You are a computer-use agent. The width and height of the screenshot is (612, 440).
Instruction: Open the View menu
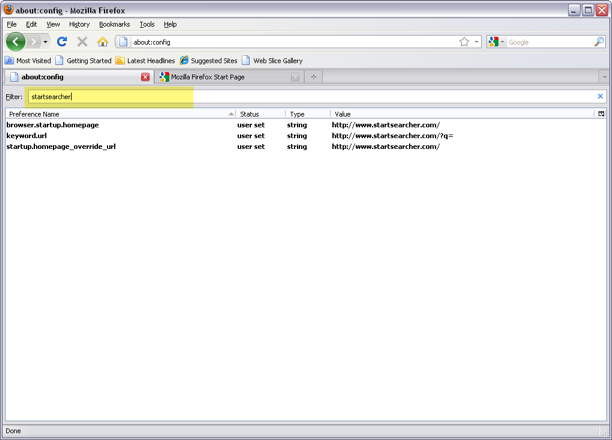(x=53, y=24)
